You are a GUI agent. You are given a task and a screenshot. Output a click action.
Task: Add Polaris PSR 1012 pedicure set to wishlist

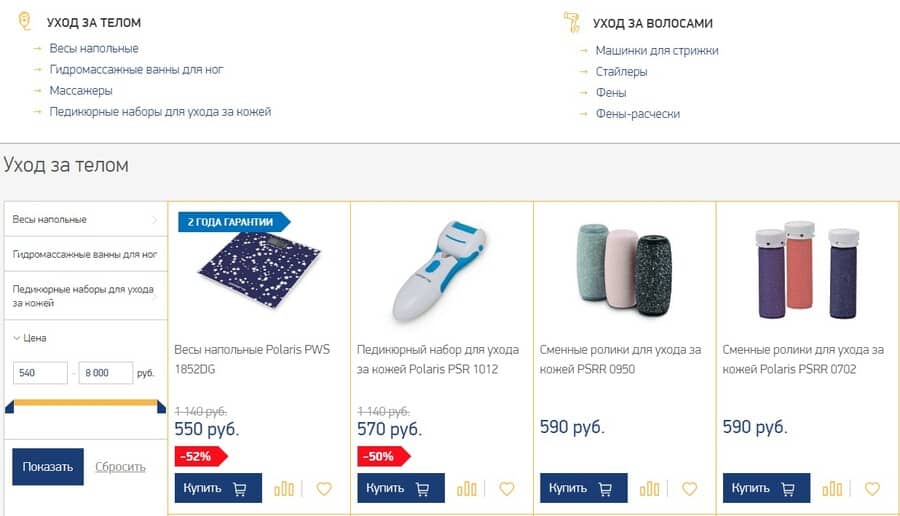[507, 489]
